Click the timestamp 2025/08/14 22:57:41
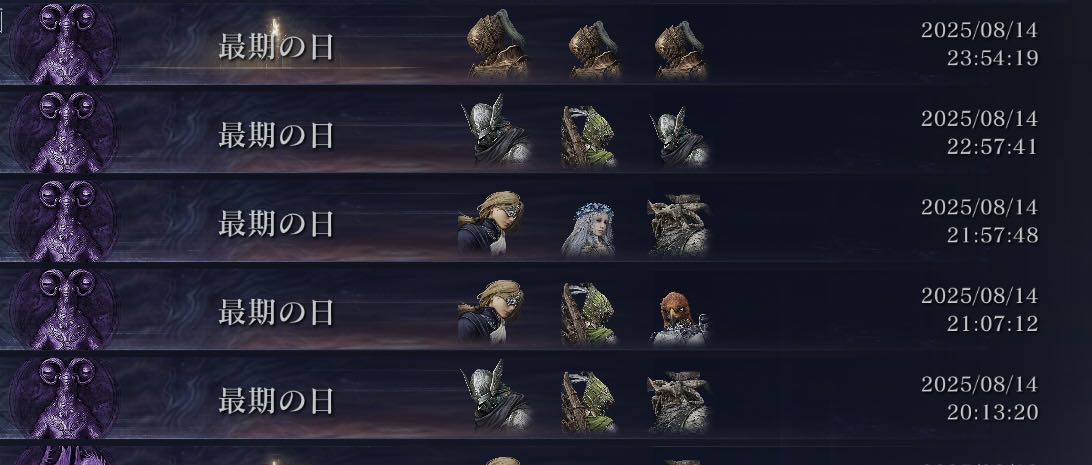The width and height of the screenshot is (1092, 465). tap(979, 133)
